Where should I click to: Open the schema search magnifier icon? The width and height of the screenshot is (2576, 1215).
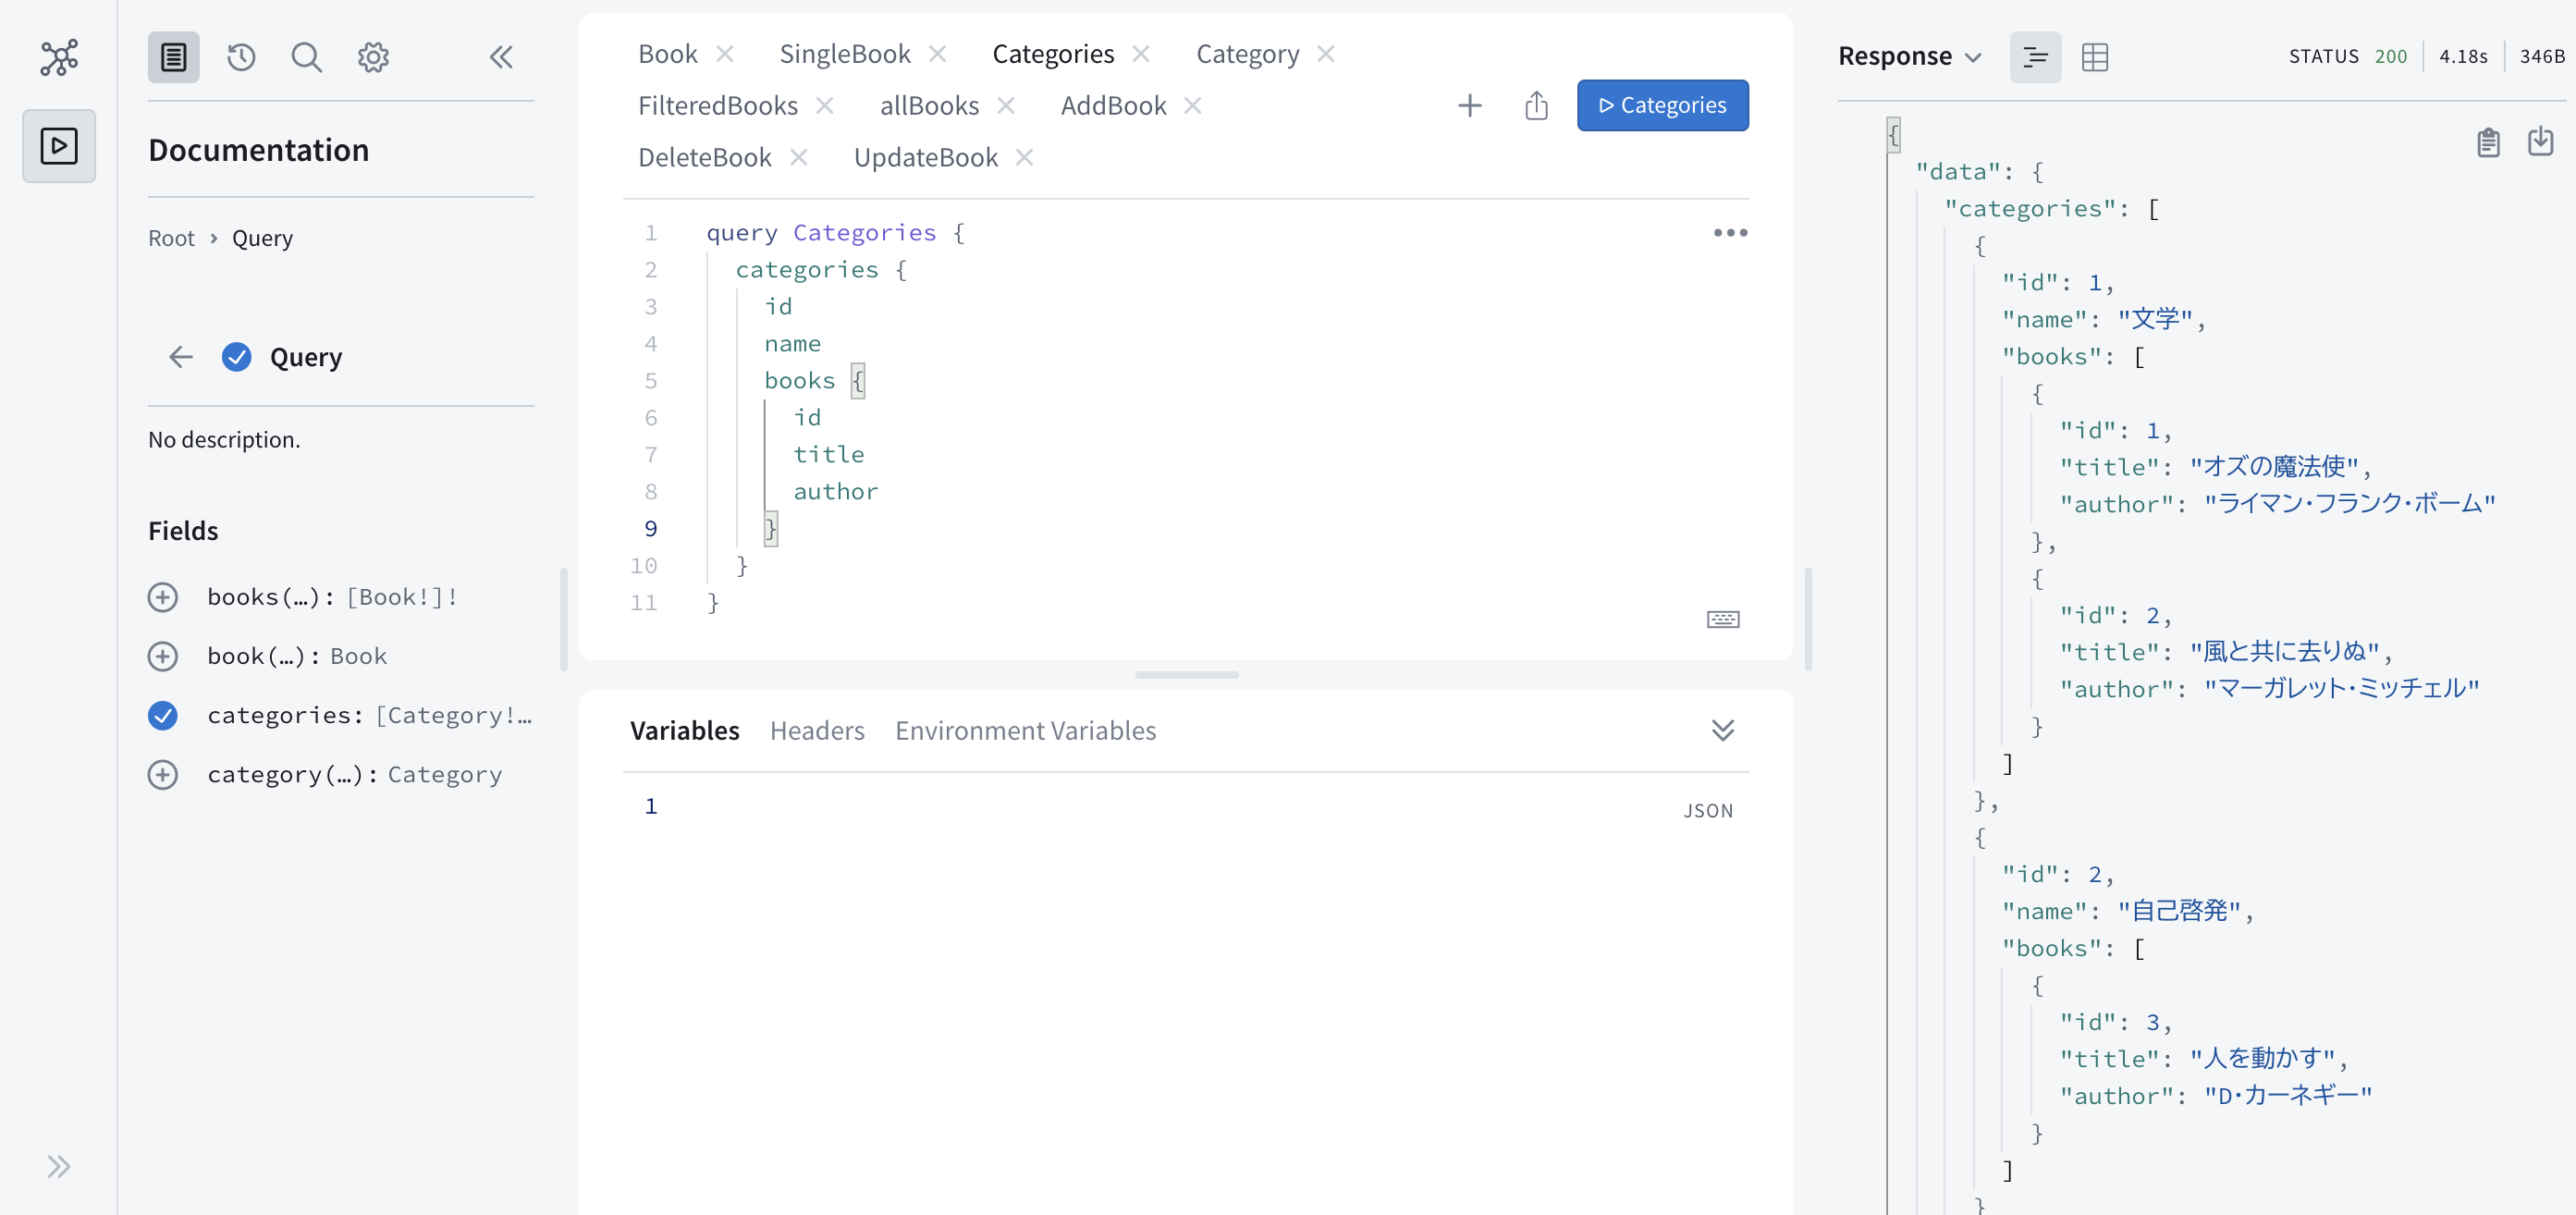pyautogui.click(x=307, y=57)
